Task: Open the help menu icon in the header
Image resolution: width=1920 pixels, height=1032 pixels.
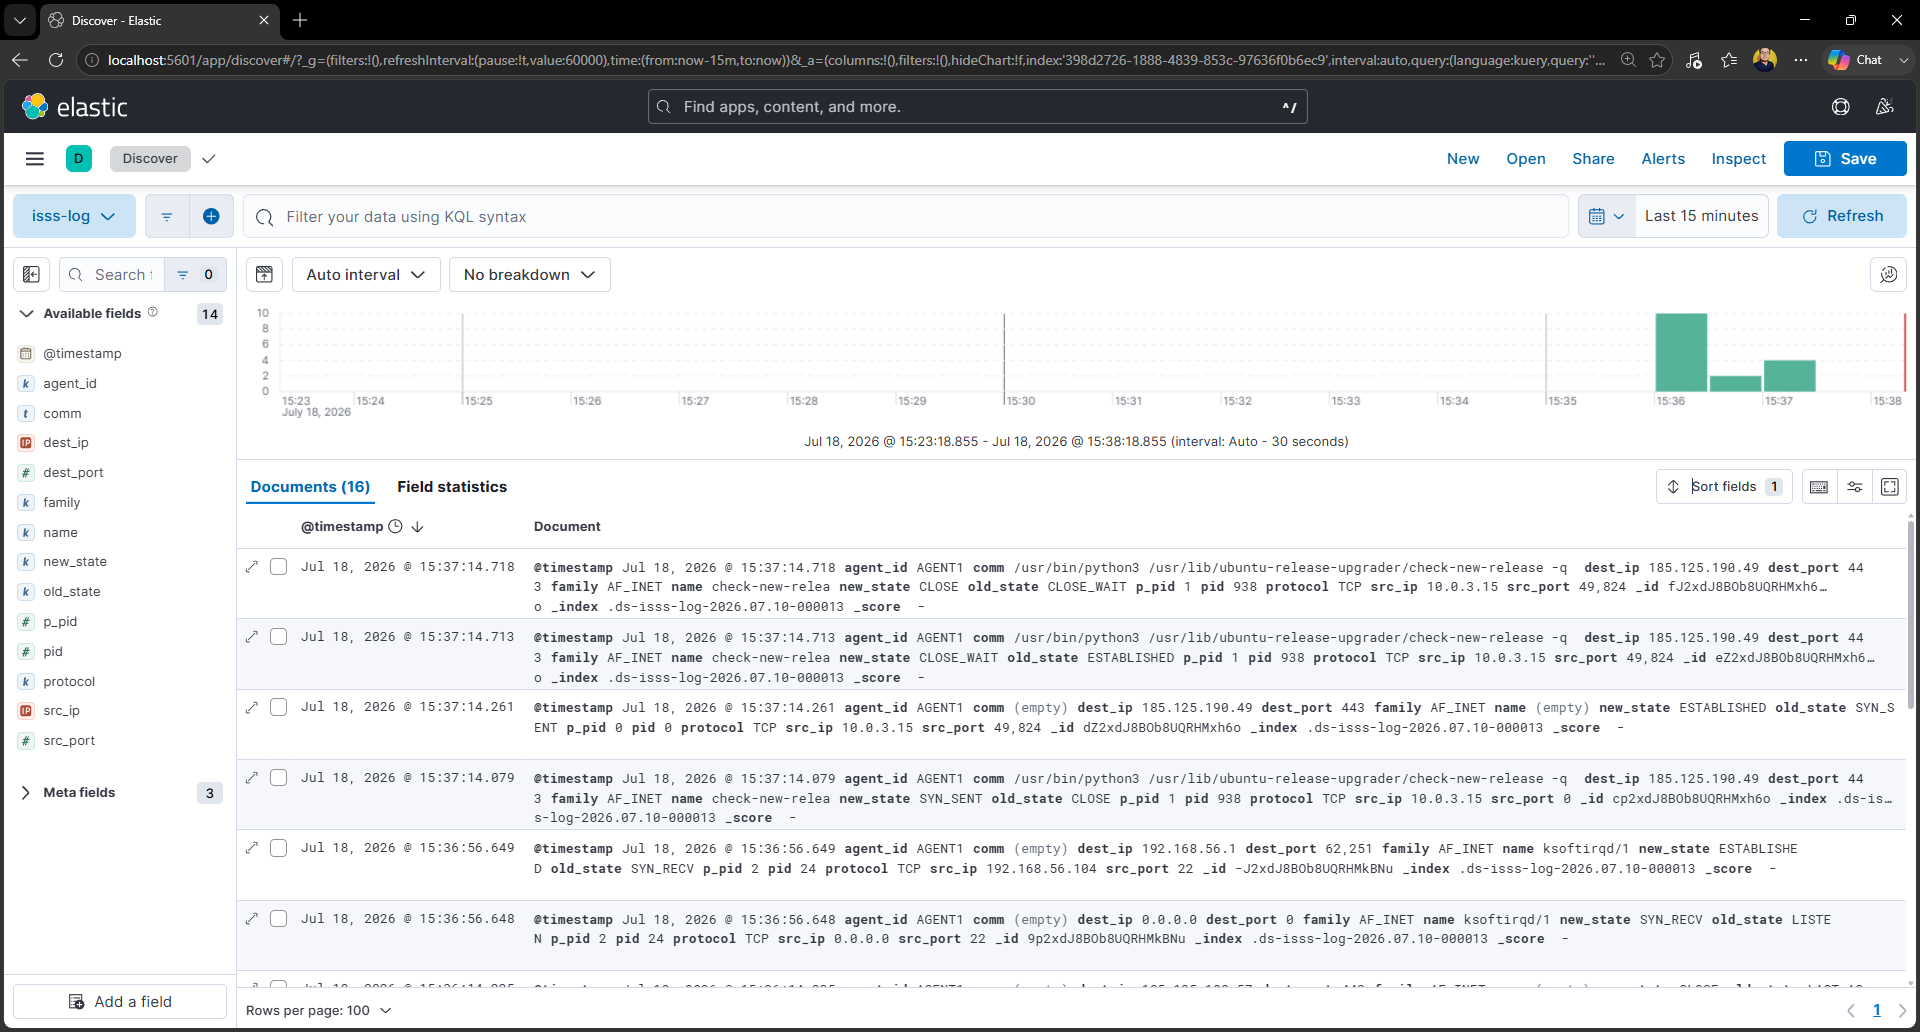Action: [1840, 107]
